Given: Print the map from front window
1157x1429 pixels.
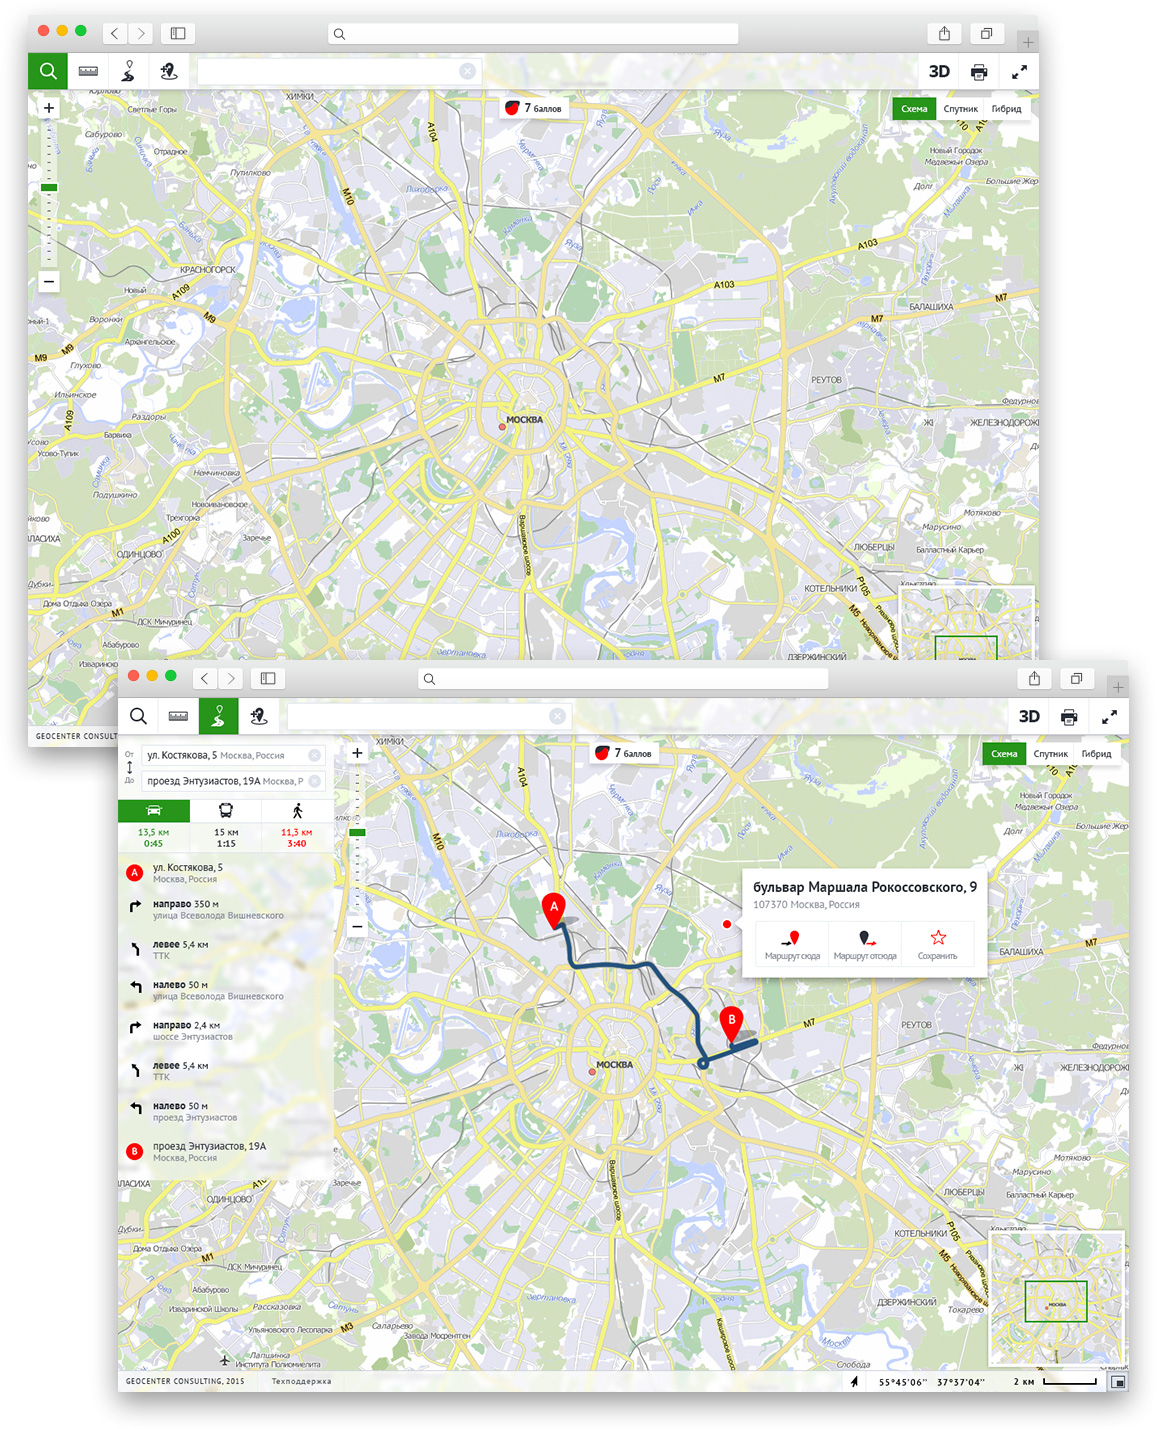Looking at the screenshot, I should pyautogui.click(x=1069, y=716).
